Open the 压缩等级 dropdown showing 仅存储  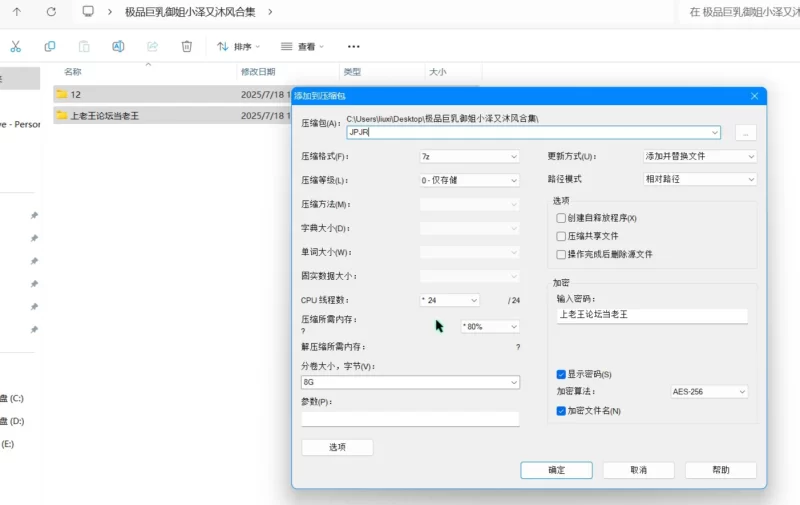click(x=469, y=181)
